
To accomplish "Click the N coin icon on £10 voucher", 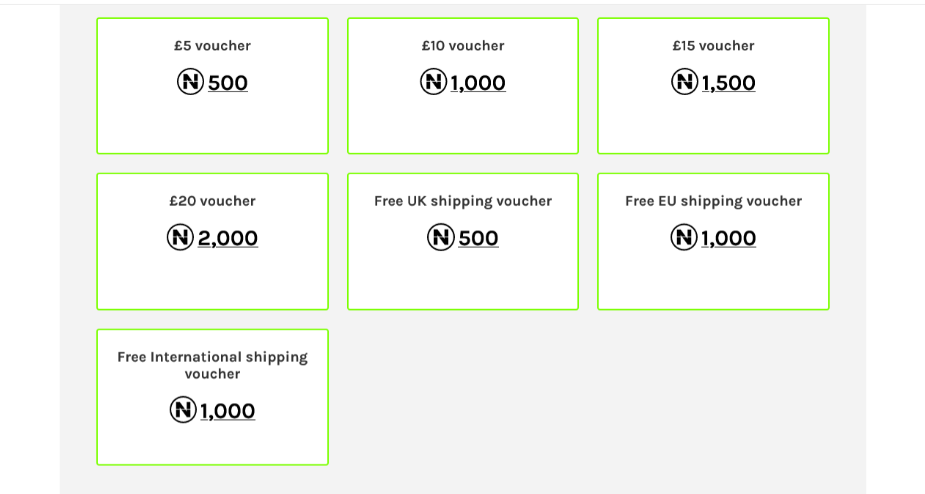I will [433, 81].
